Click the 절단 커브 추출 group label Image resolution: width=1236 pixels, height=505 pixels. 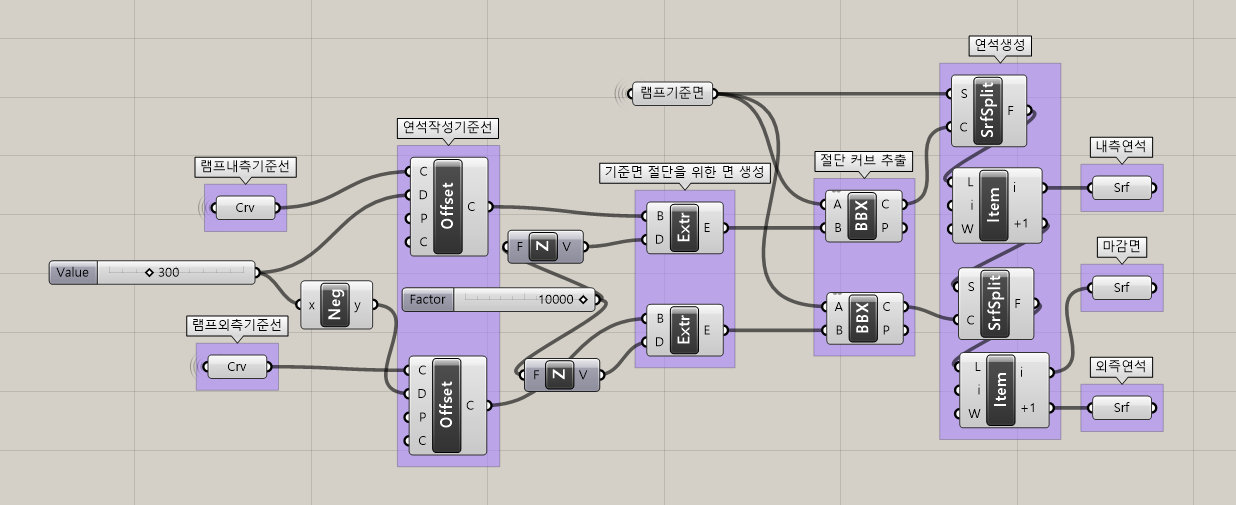coord(864,161)
